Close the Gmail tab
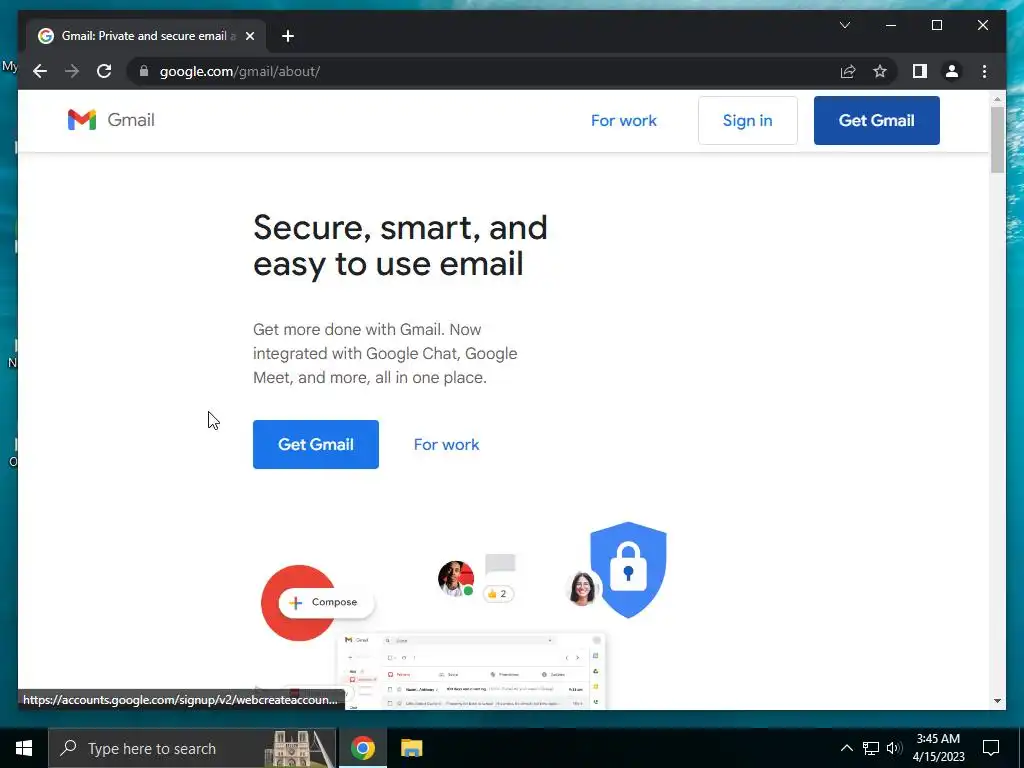The image size is (1024, 768). [249, 36]
